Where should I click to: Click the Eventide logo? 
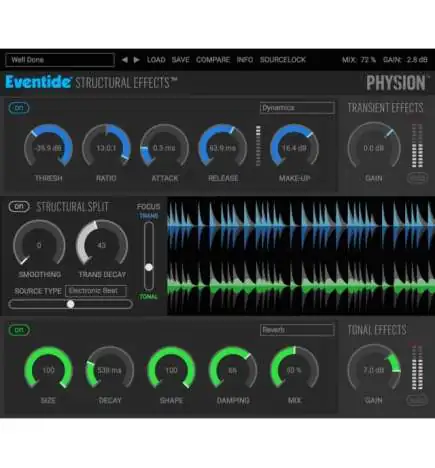tap(38, 82)
